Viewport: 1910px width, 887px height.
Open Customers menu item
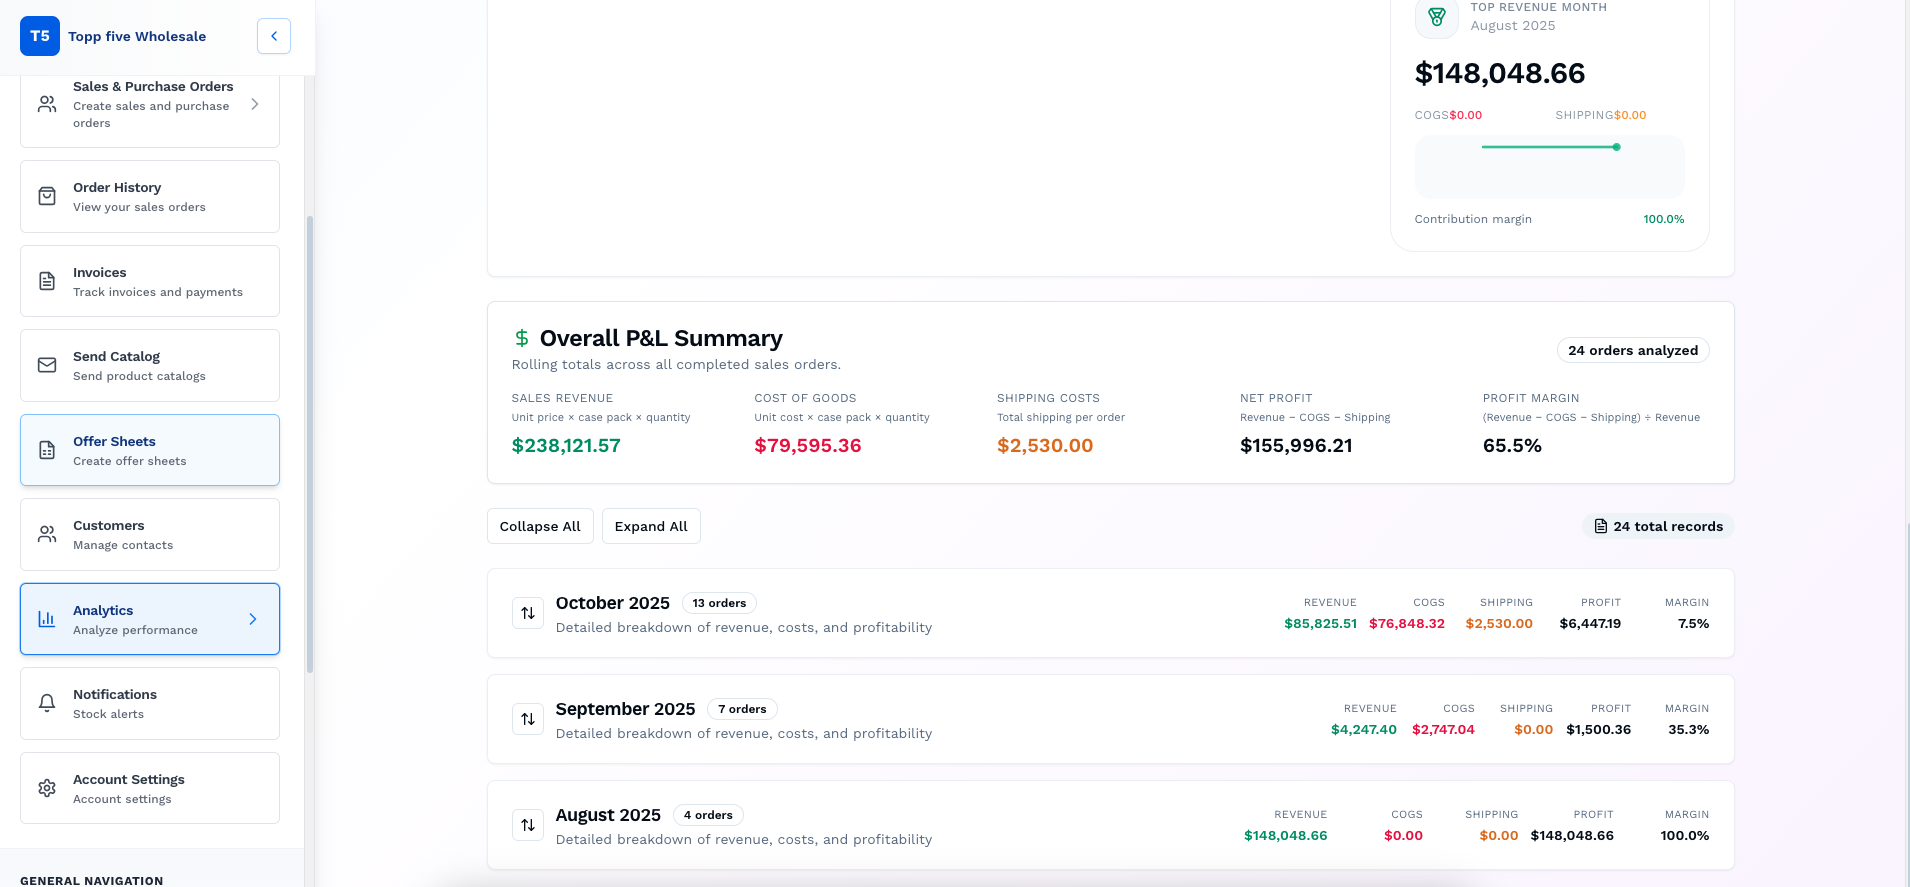coord(150,535)
